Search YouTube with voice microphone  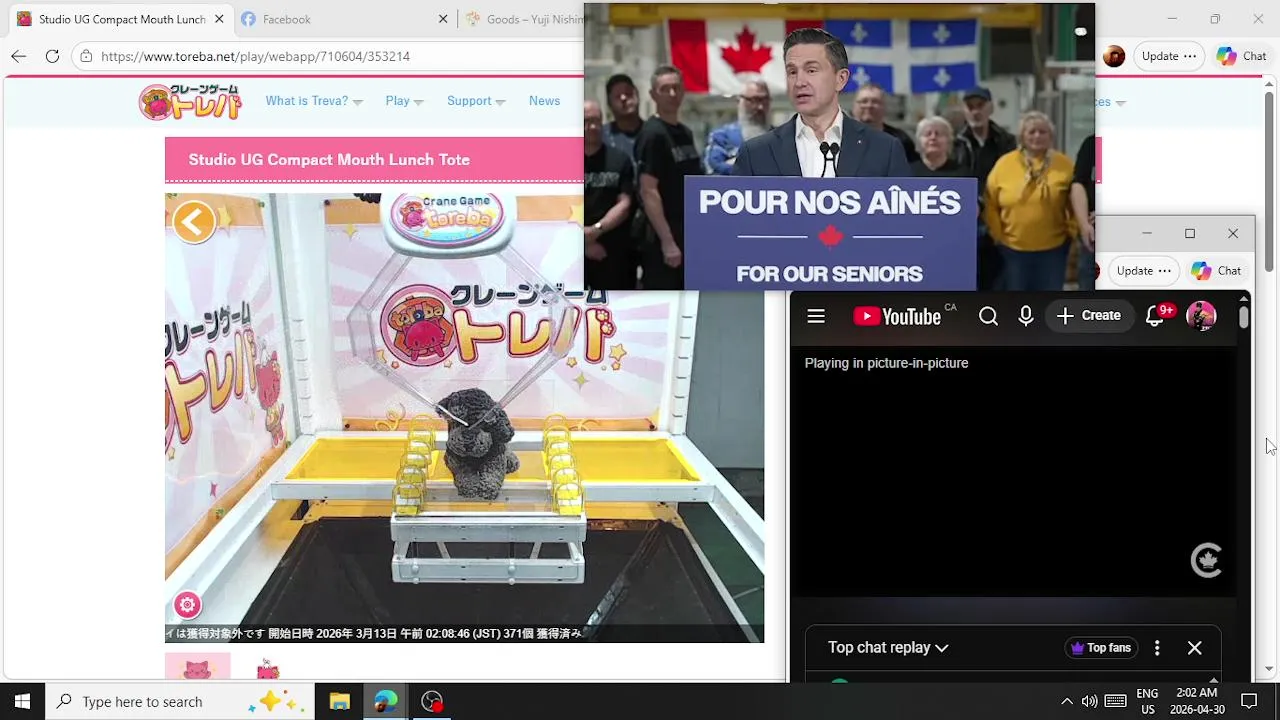(1025, 316)
